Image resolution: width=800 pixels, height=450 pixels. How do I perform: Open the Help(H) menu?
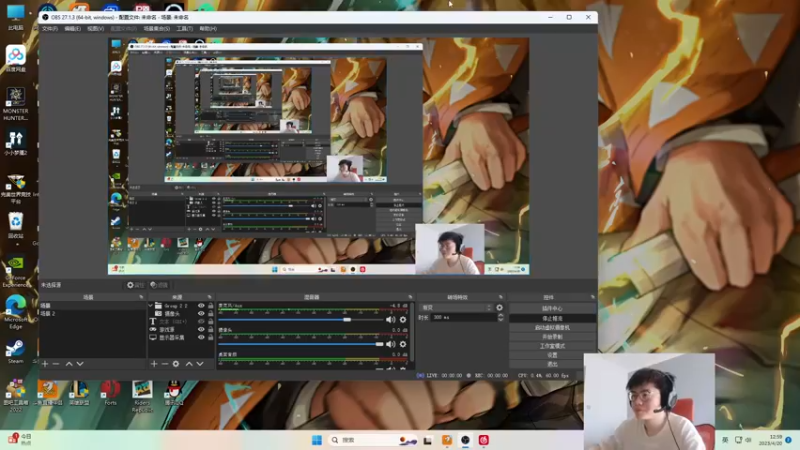point(208,29)
